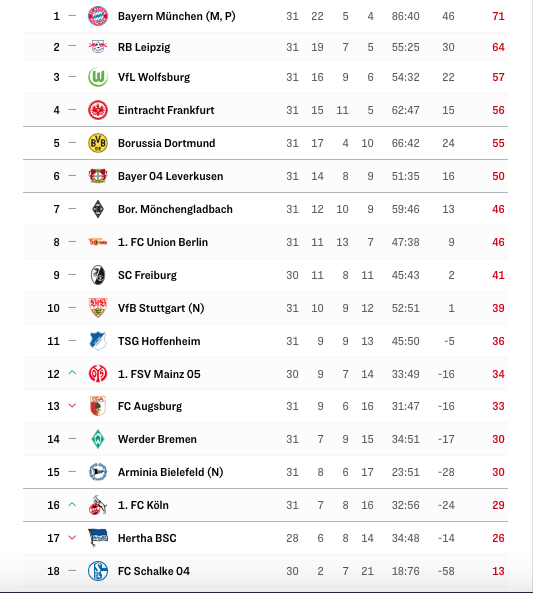Open the SC Freiburg team link
The height and width of the screenshot is (593, 533).
[x=147, y=275]
